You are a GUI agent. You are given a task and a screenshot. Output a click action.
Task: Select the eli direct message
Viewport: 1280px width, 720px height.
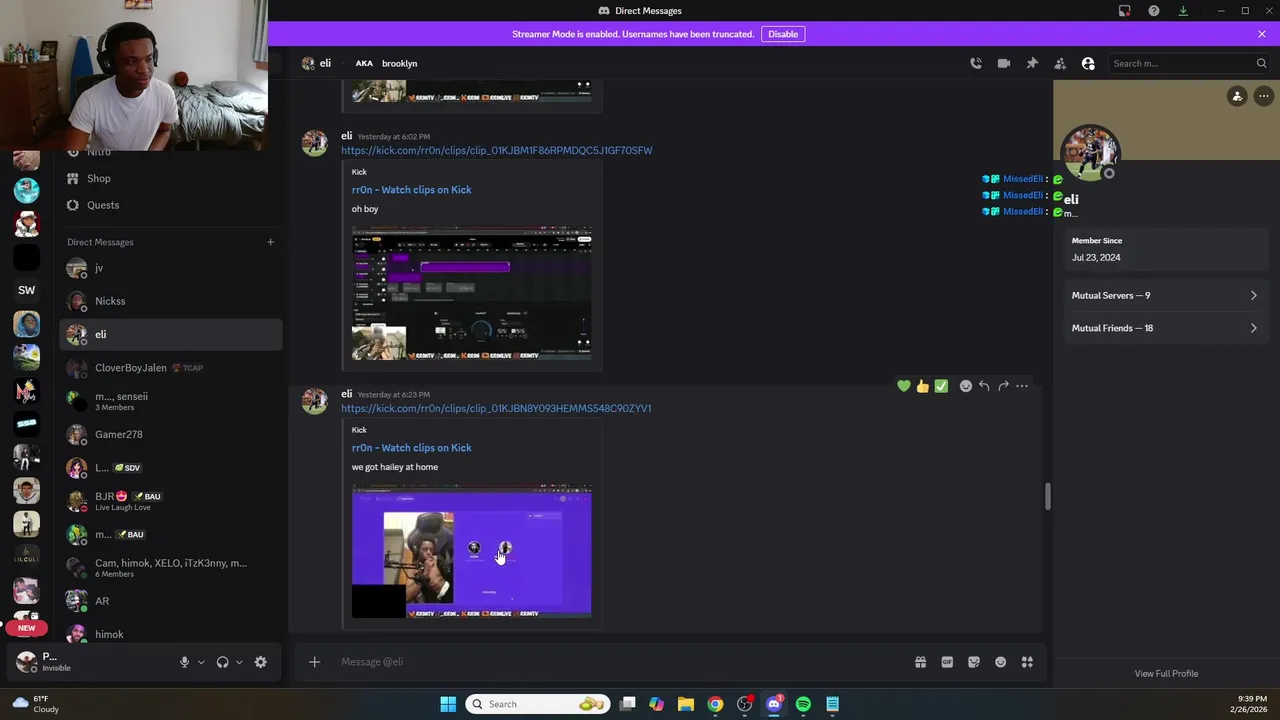[171, 334]
